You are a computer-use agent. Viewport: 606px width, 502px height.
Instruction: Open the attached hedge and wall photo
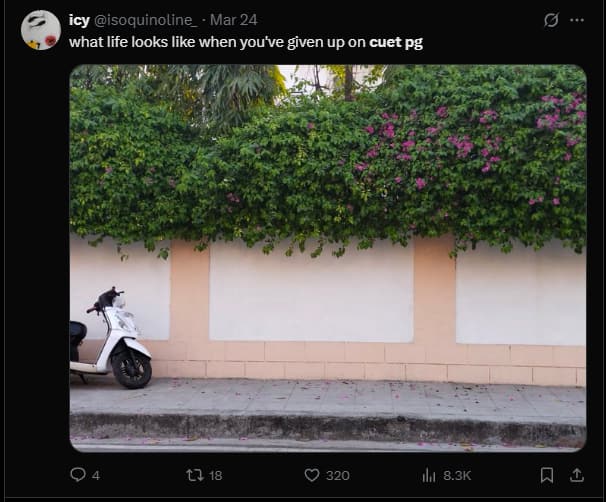(x=328, y=258)
